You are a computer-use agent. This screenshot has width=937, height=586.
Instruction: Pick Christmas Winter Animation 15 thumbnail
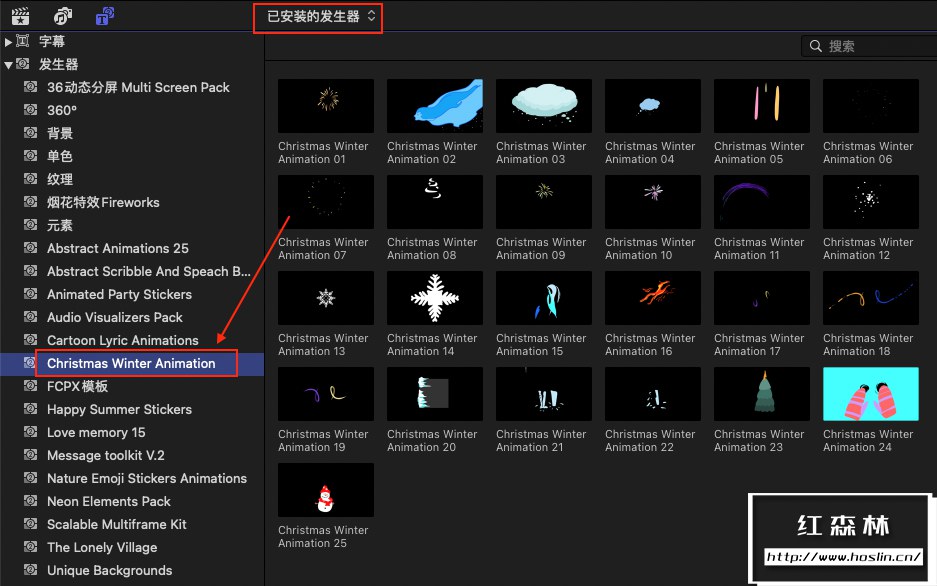(544, 298)
